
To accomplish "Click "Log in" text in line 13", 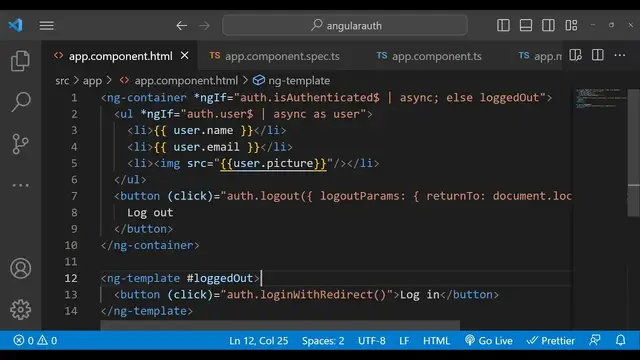I will 420,295.
